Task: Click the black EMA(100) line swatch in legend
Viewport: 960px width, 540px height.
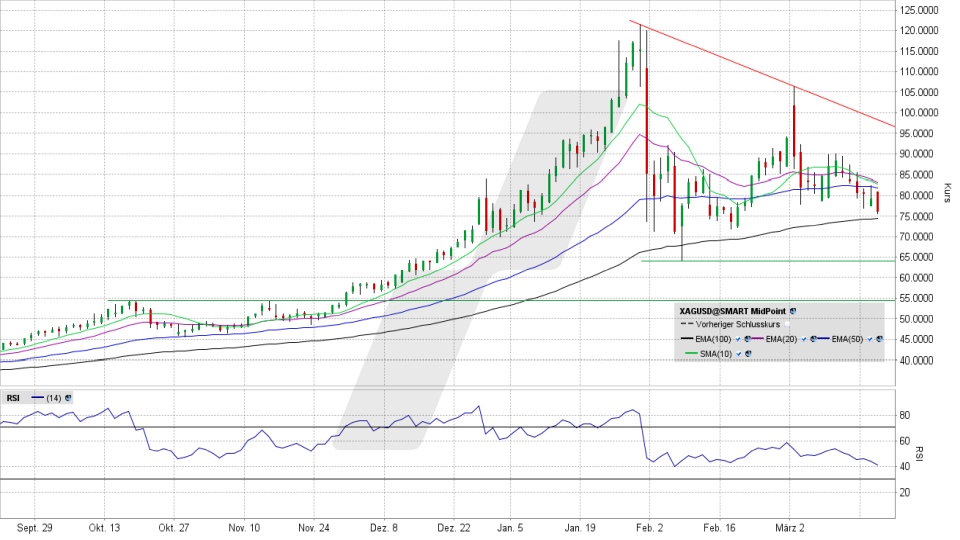Action: click(x=687, y=338)
